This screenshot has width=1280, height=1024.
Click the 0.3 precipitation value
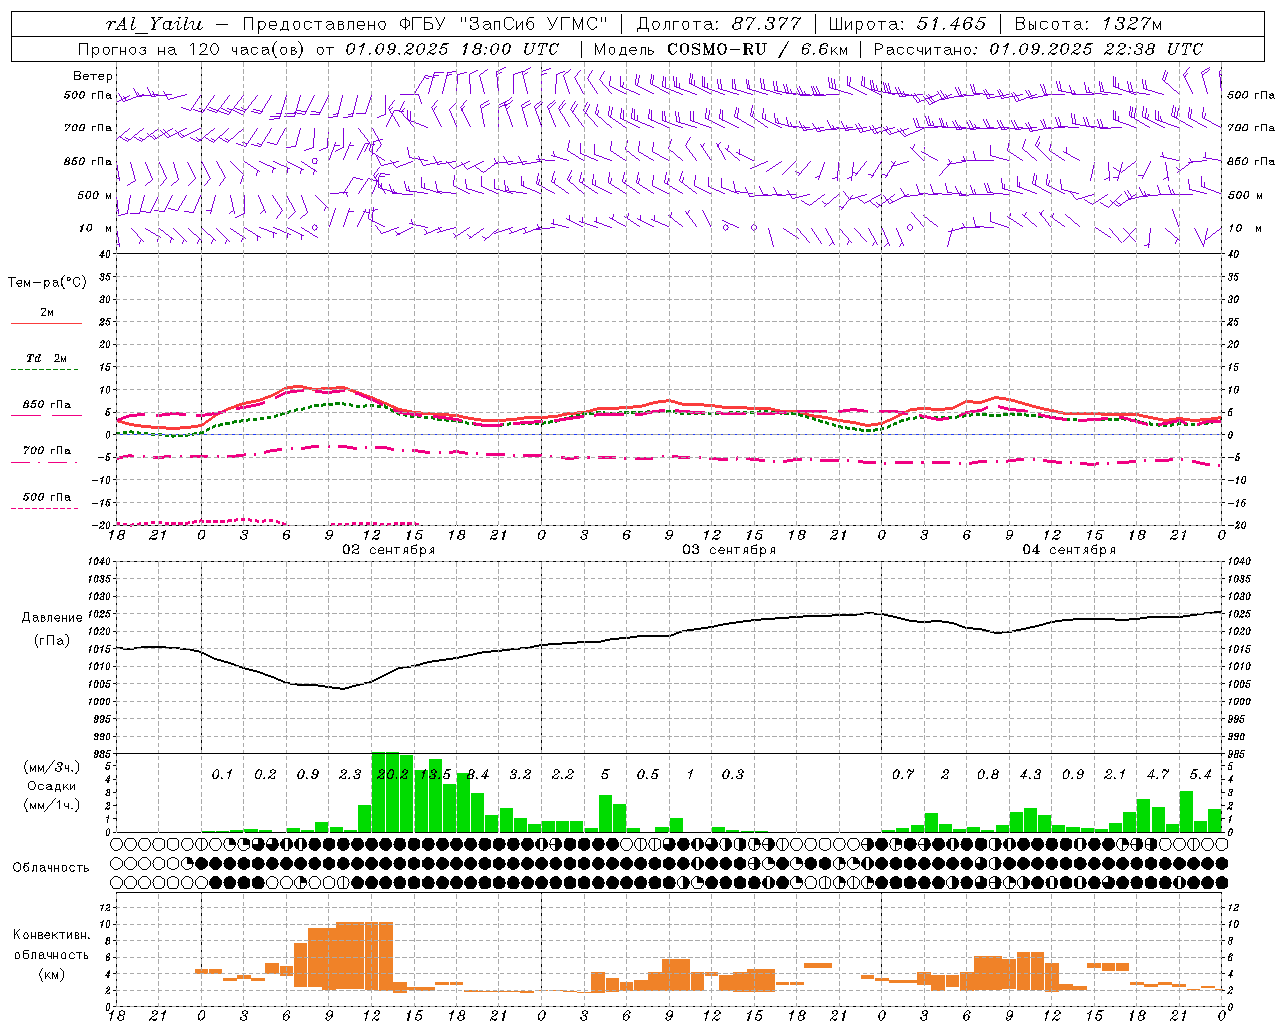tap(733, 774)
